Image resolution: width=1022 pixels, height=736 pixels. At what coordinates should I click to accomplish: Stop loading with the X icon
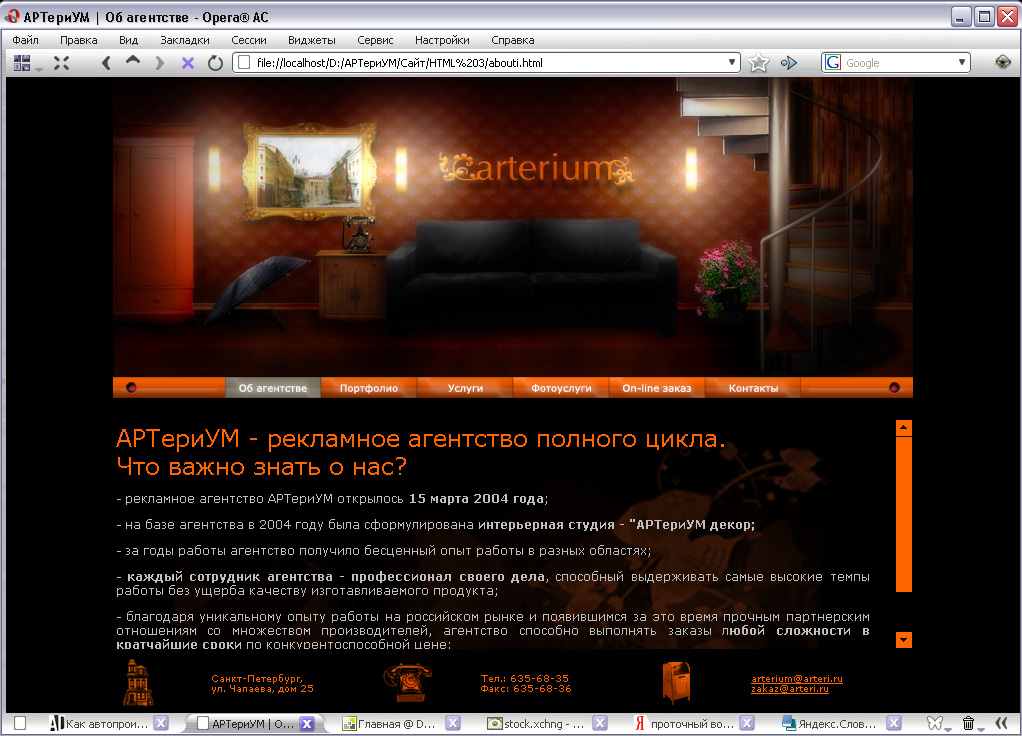click(188, 63)
